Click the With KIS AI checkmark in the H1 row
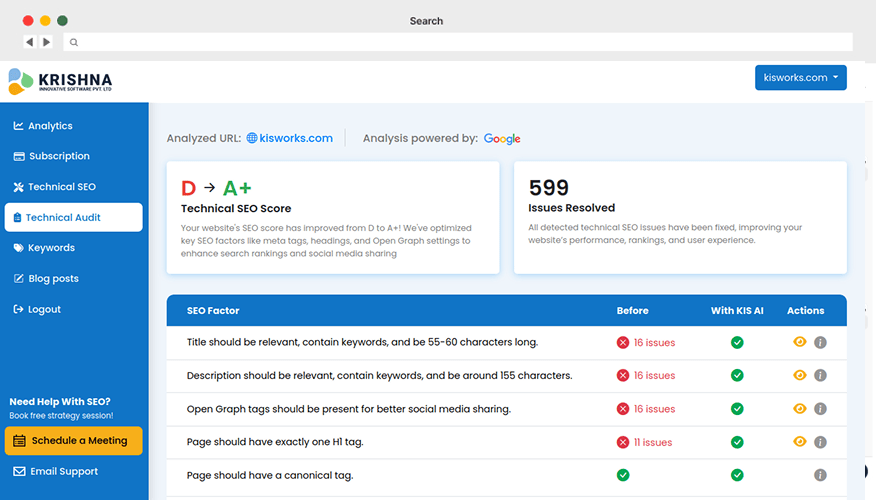Image resolution: width=876 pixels, height=500 pixels. pos(737,442)
